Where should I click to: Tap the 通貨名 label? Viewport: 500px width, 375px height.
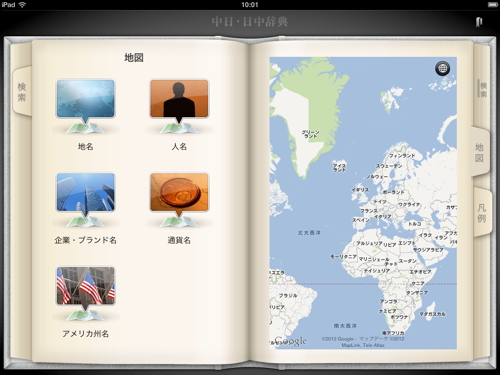point(179,240)
